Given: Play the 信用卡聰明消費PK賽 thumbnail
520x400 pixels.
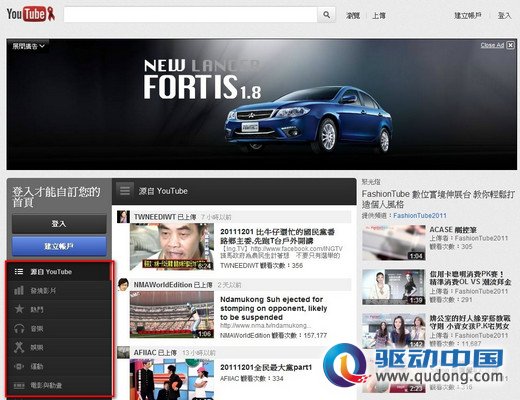Looking at the screenshot, I should pyautogui.click(x=394, y=287).
